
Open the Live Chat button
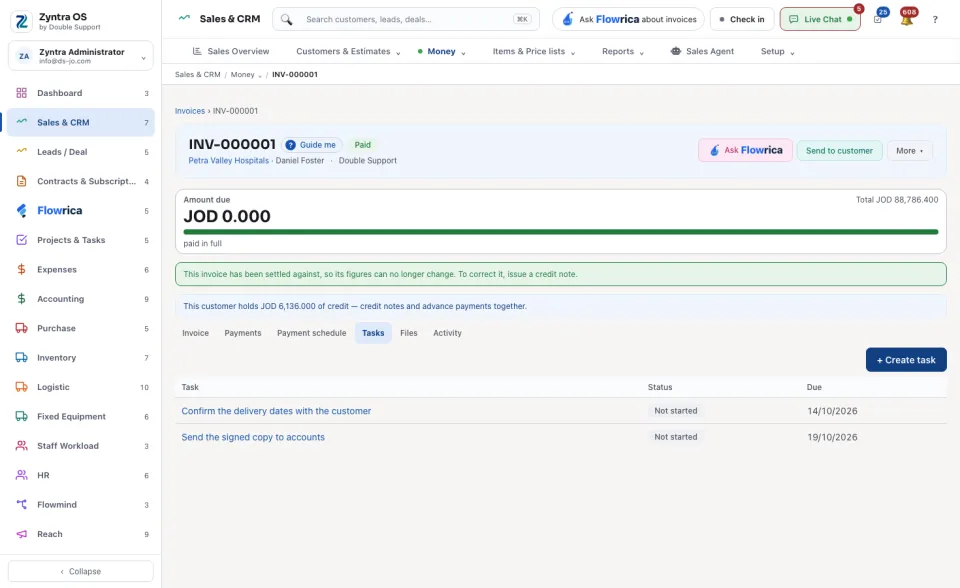coord(820,20)
